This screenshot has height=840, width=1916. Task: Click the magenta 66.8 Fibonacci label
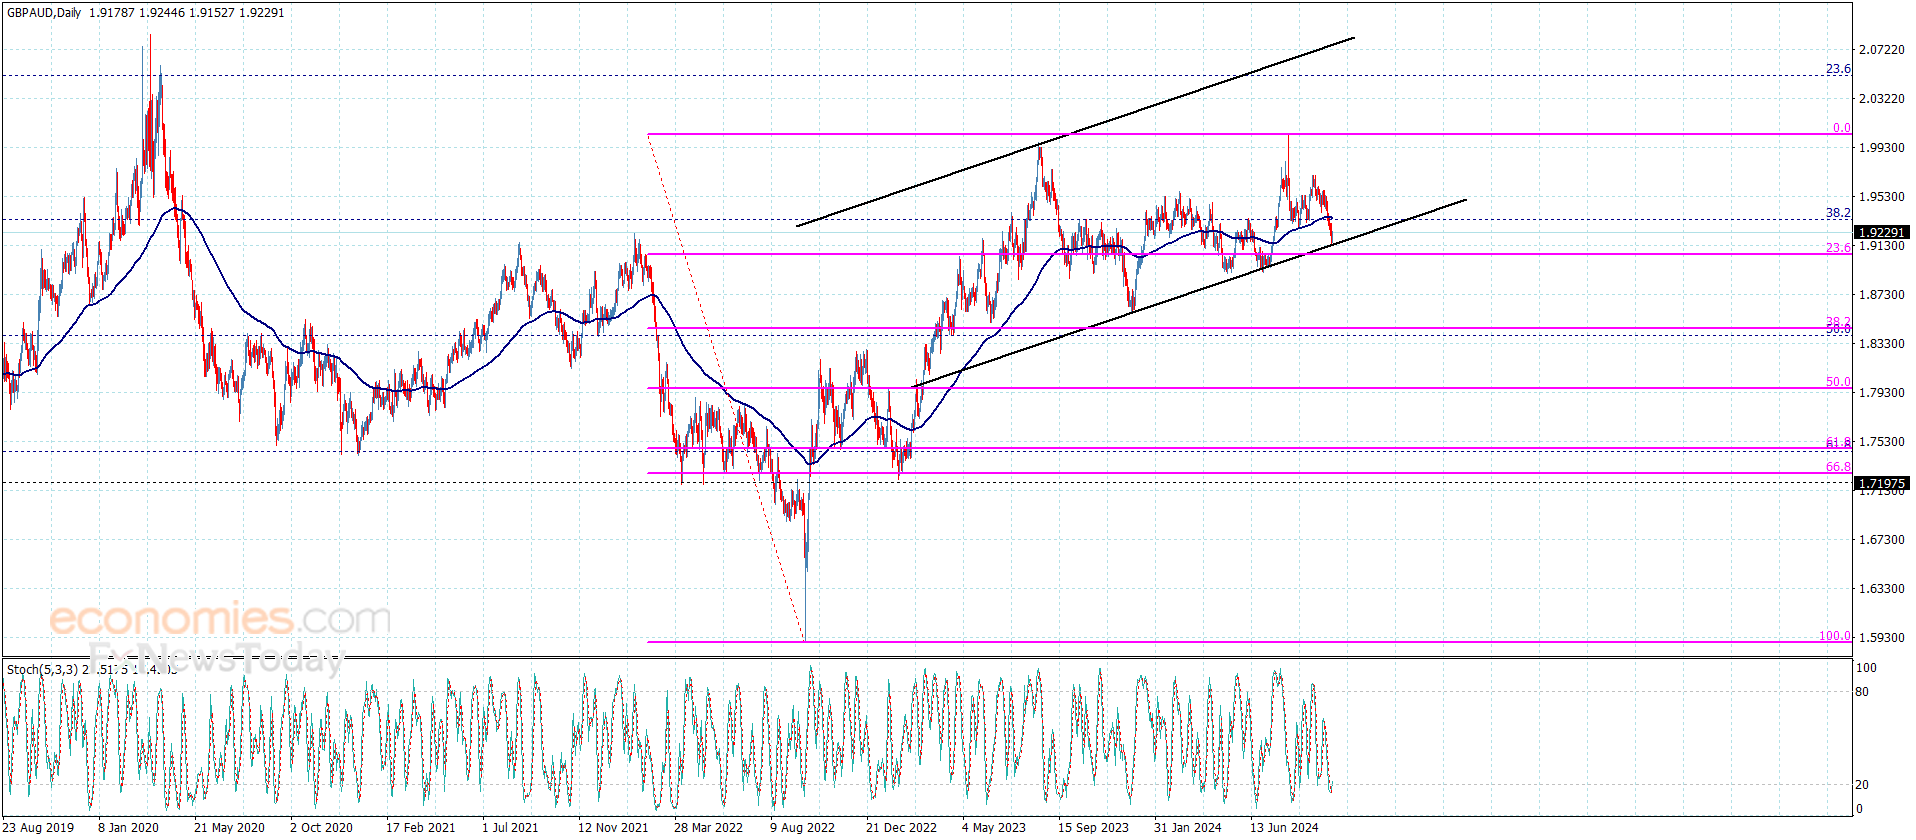point(1838,467)
